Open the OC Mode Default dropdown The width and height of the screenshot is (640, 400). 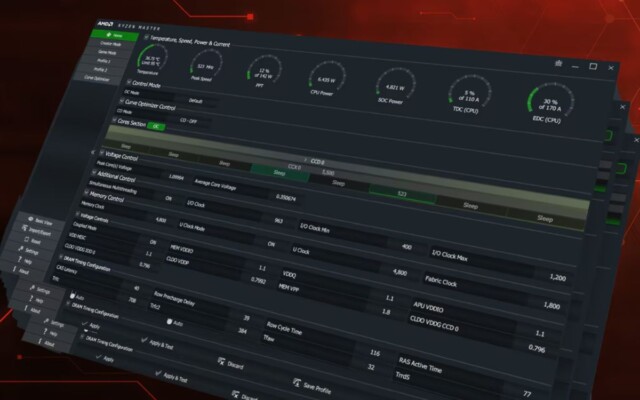[x=196, y=101]
